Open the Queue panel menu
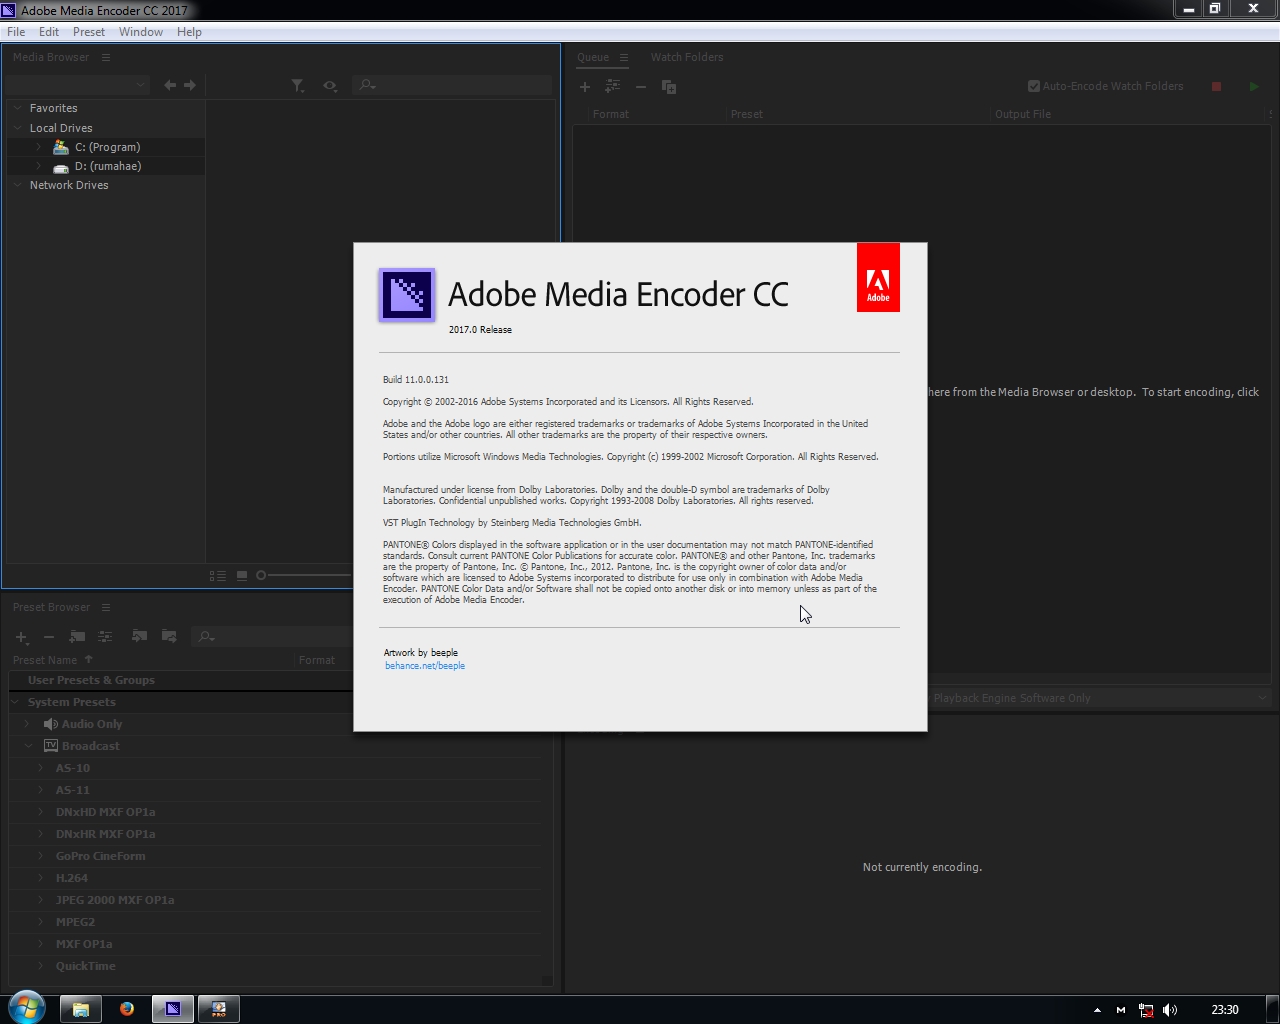Image resolution: width=1280 pixels, height=1024 pixels. [623, 57]
